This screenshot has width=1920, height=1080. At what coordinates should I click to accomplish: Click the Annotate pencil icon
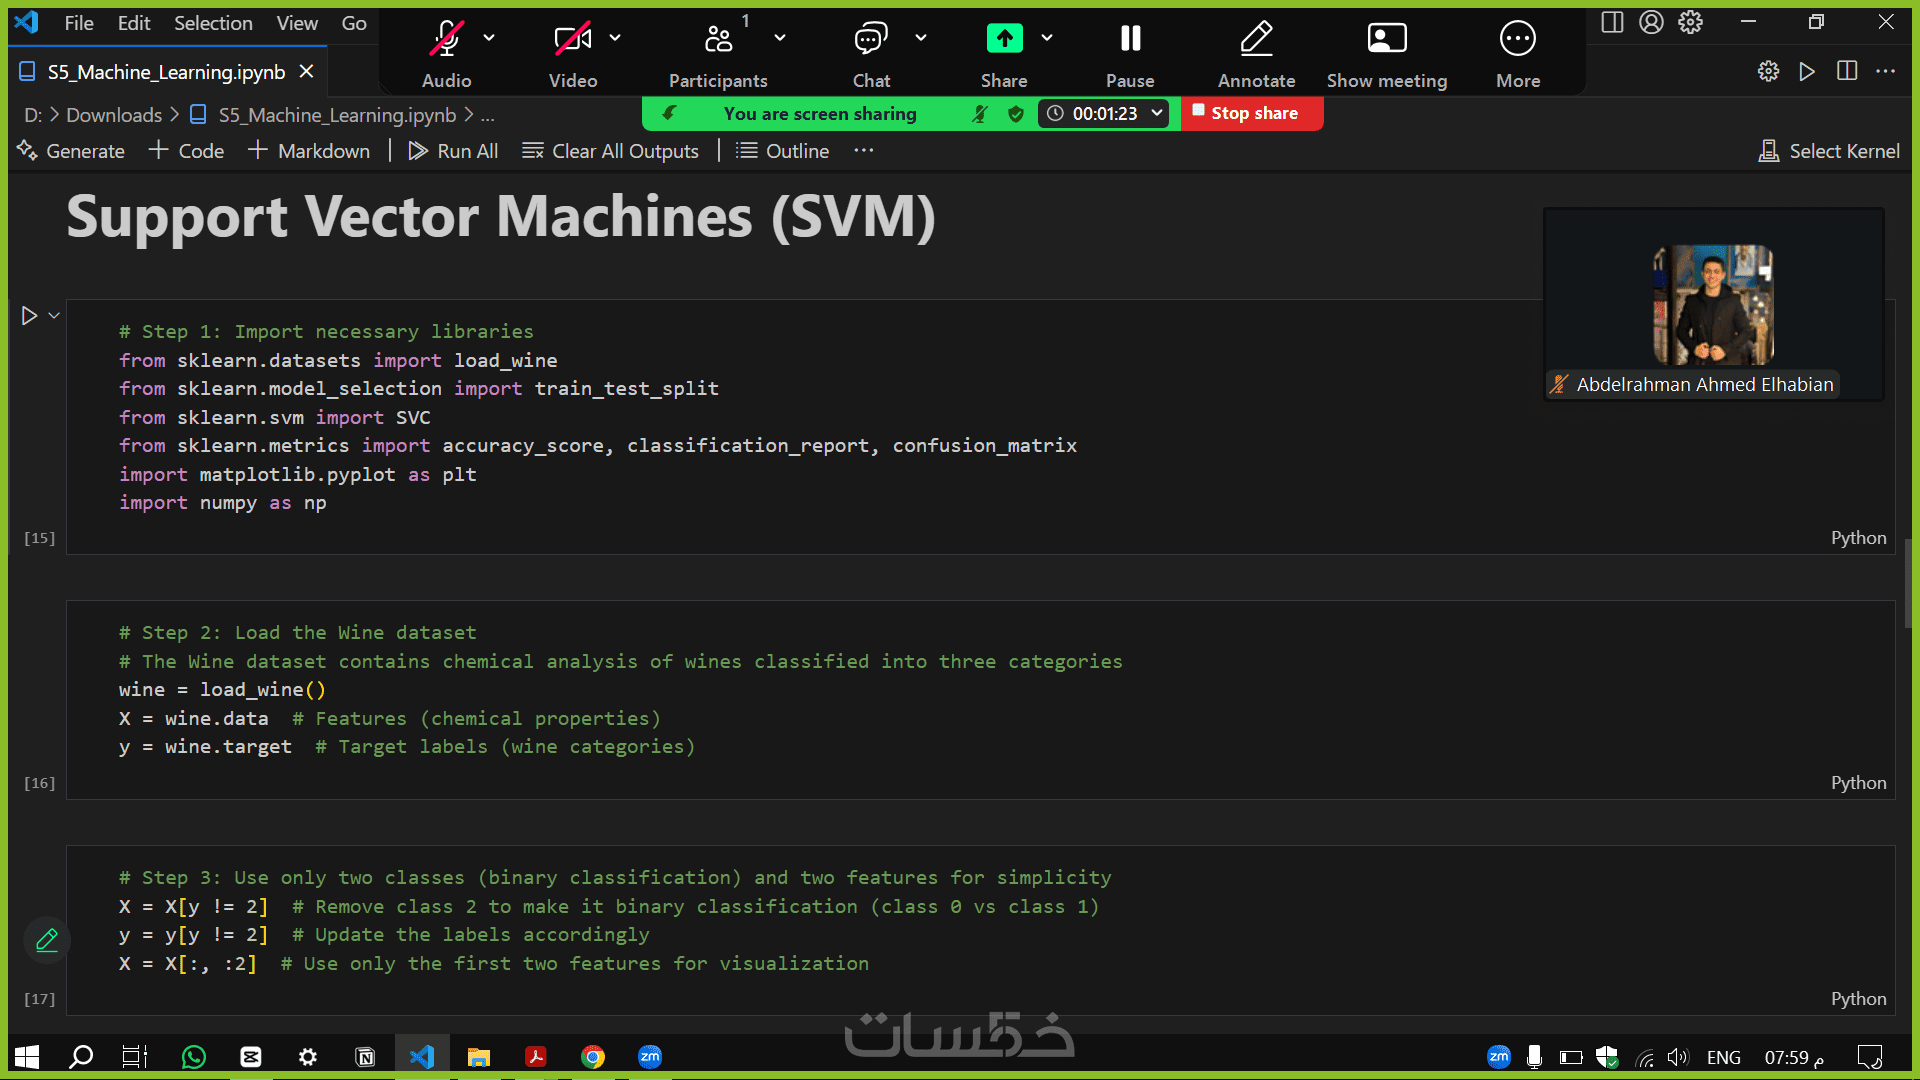click(x=1256, y=40)
